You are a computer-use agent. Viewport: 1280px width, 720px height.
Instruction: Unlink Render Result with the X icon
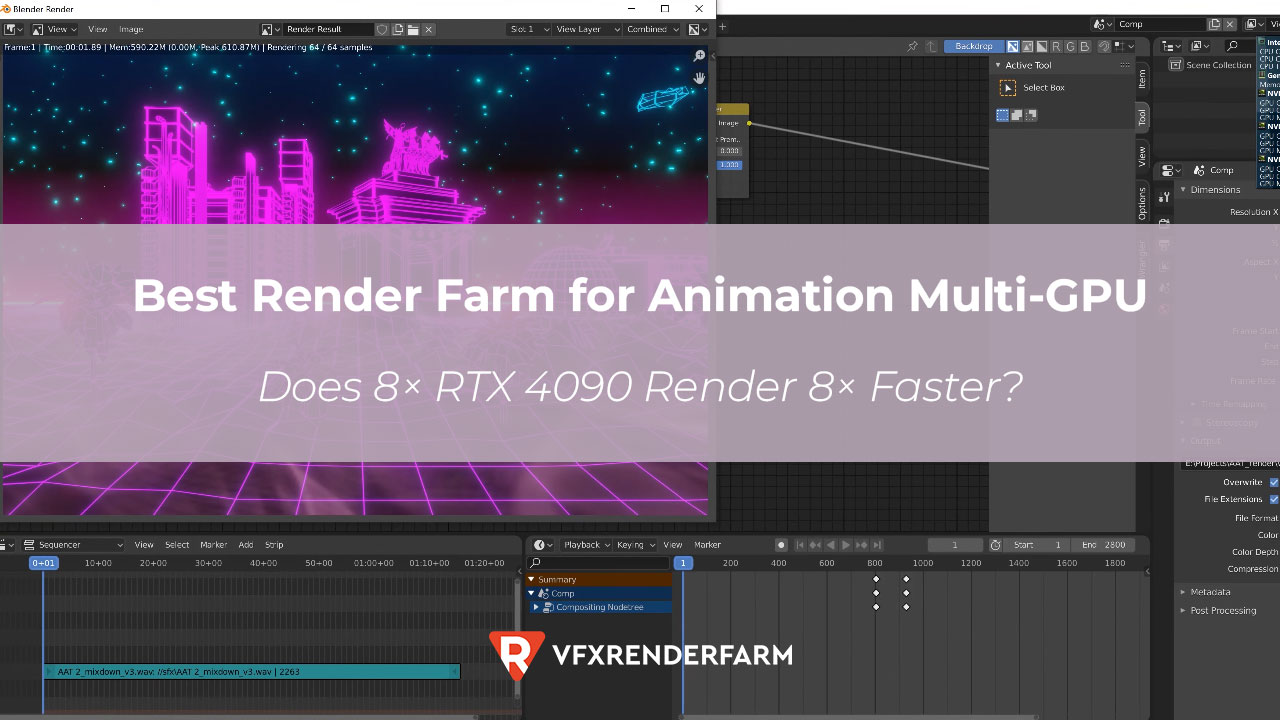pos(428,30)
